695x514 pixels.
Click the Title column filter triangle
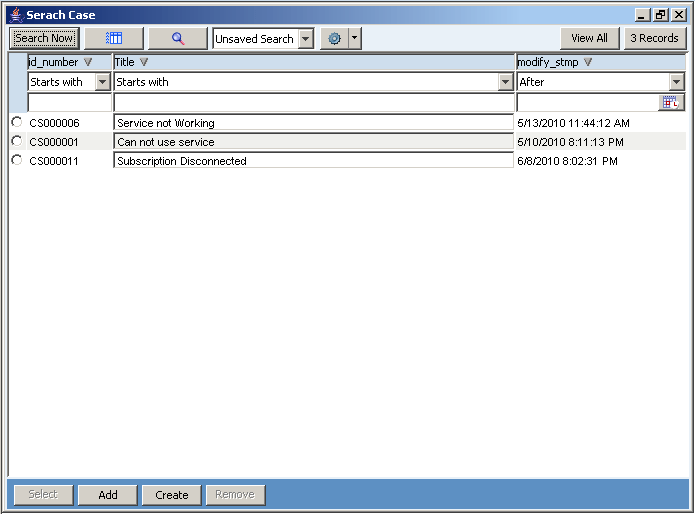click(144, 62)
